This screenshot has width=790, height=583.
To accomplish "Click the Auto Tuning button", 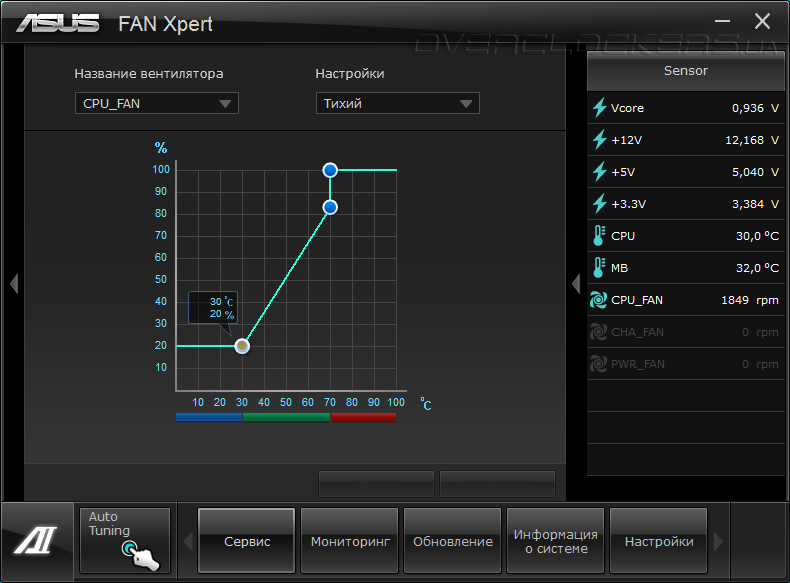I will coord(125,540).
